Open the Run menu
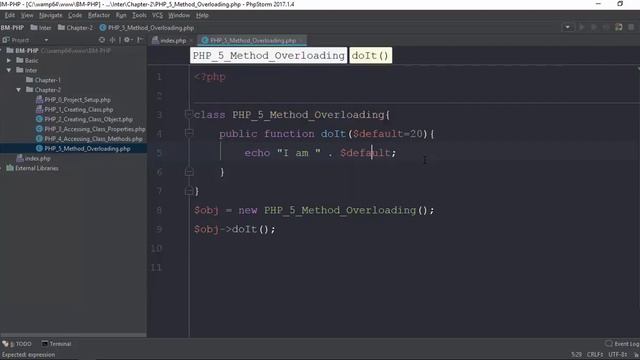Viewport: 640px width, 360px height. pos(121,15)
